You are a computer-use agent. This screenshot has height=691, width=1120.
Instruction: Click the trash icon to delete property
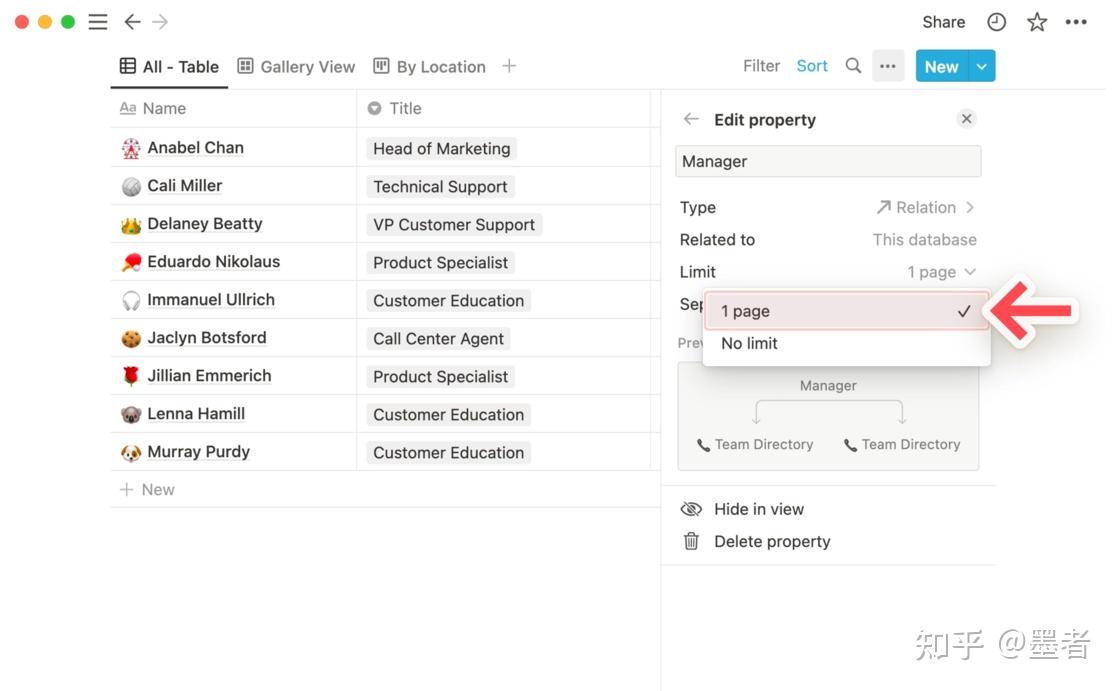691,541
